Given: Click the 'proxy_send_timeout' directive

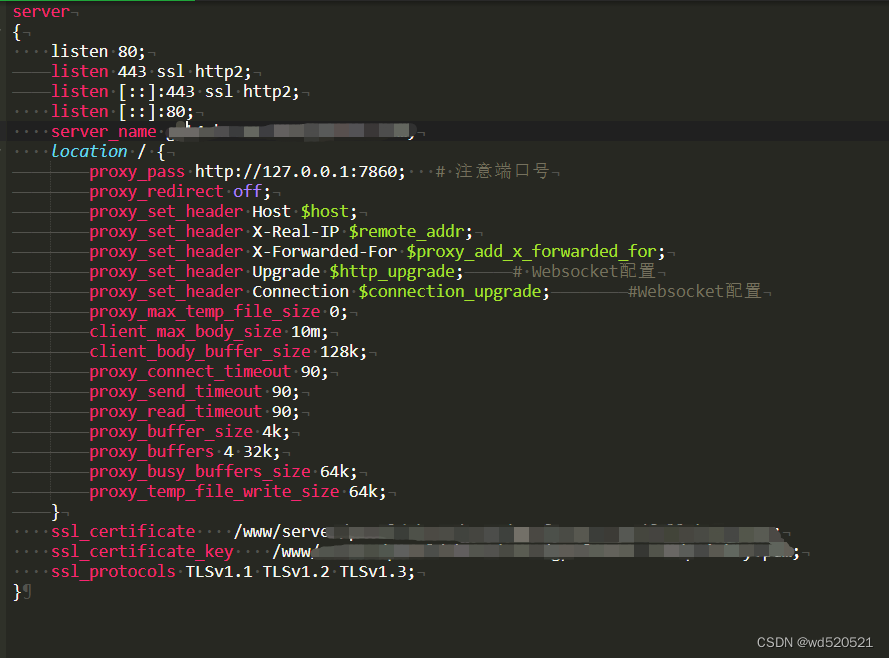Looking at the screenshot, I should point(175,392).
